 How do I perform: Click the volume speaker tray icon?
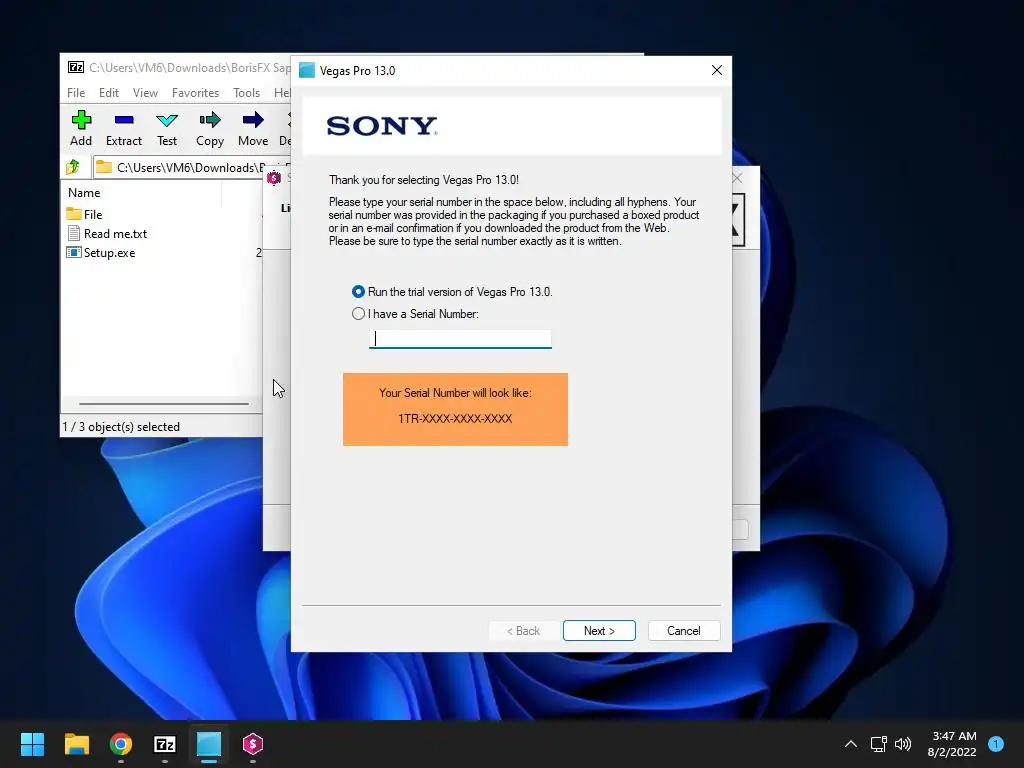(903, 744)
